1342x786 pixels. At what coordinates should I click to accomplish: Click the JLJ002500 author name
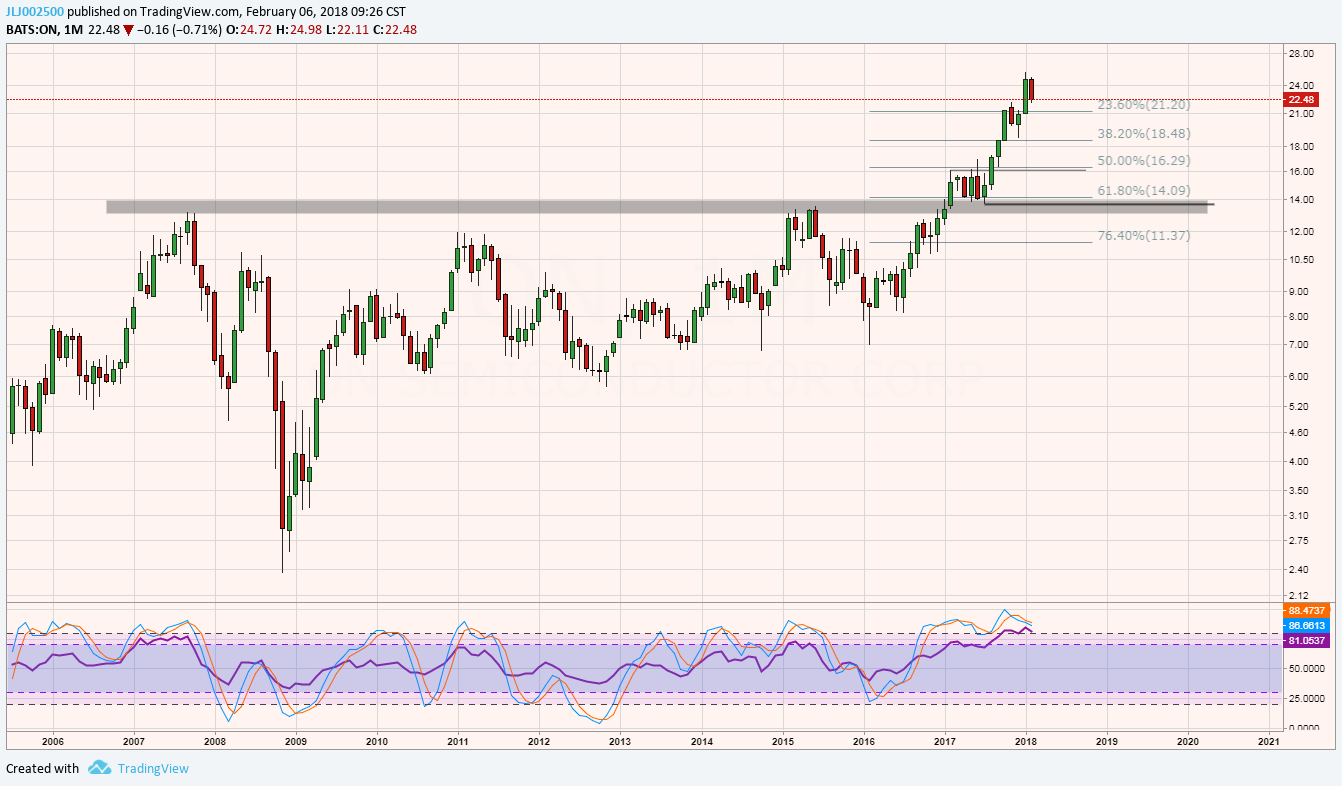point(33,11)
